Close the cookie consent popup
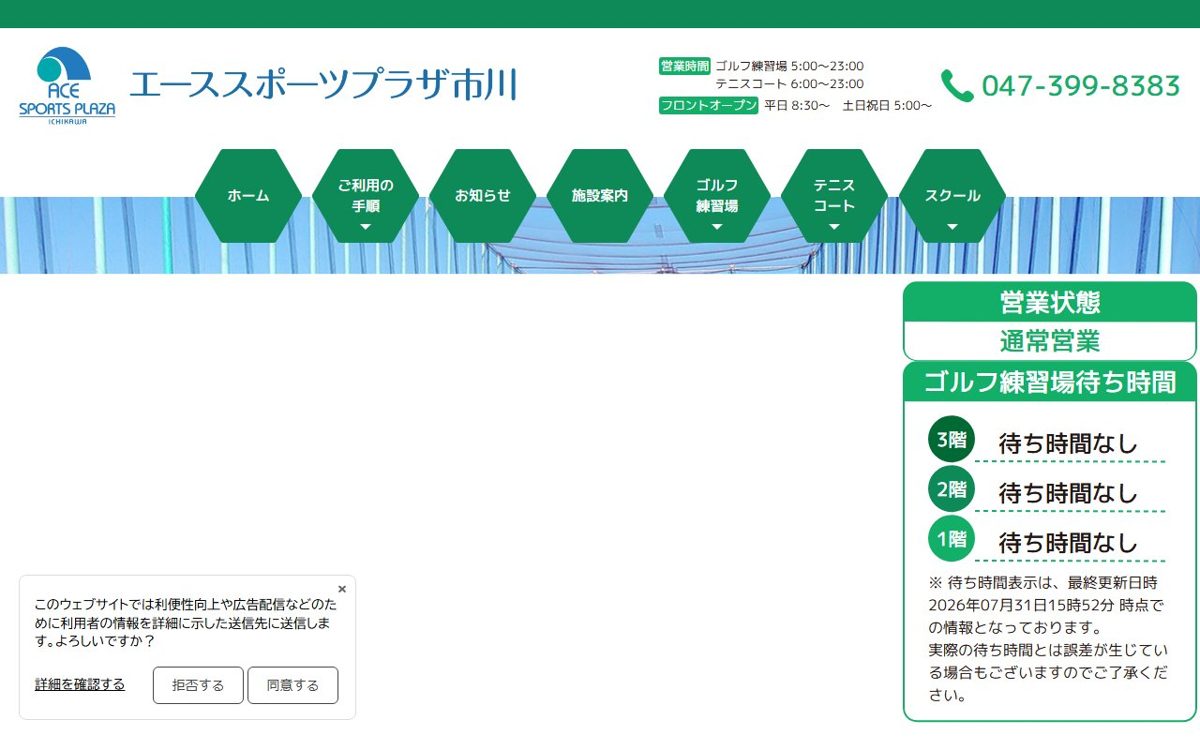 (x=342, y=589)
